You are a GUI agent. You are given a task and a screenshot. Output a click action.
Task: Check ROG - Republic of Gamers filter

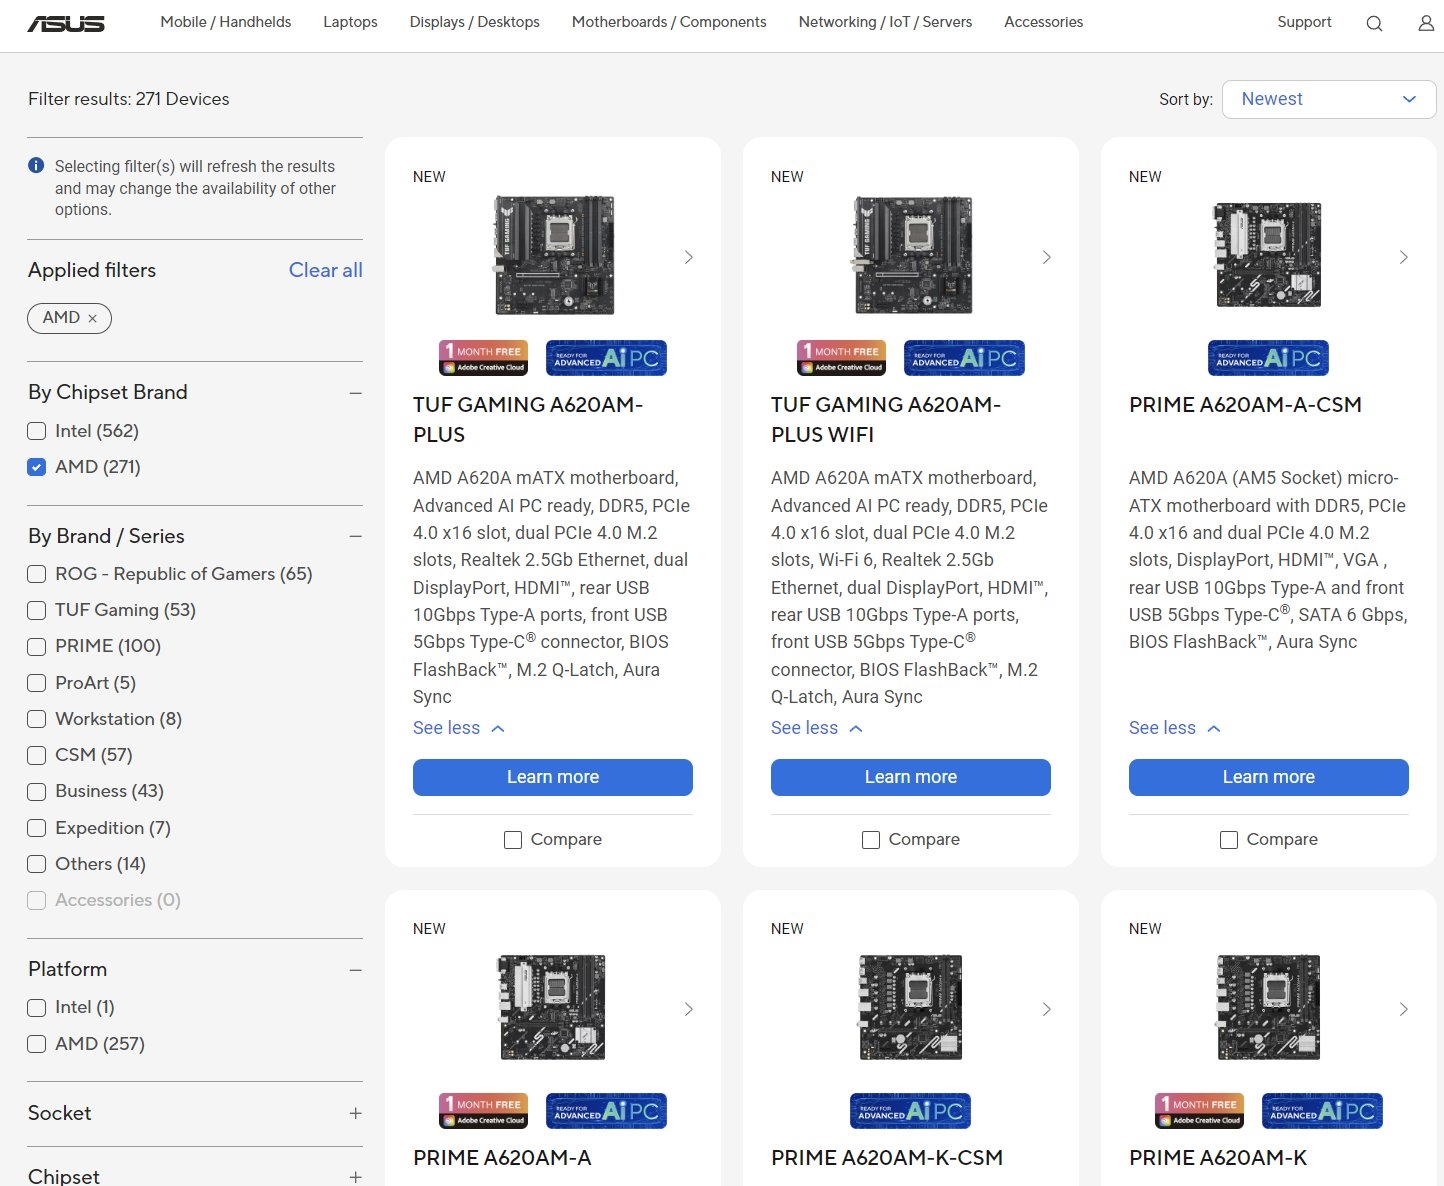click(37, 574)
